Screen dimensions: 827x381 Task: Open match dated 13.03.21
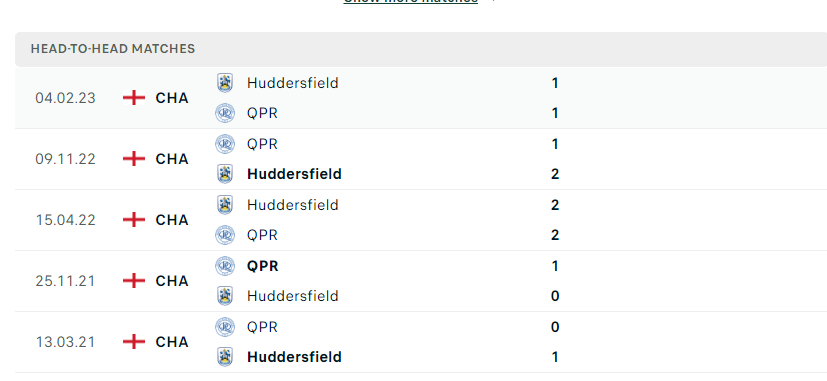(421, 342)
